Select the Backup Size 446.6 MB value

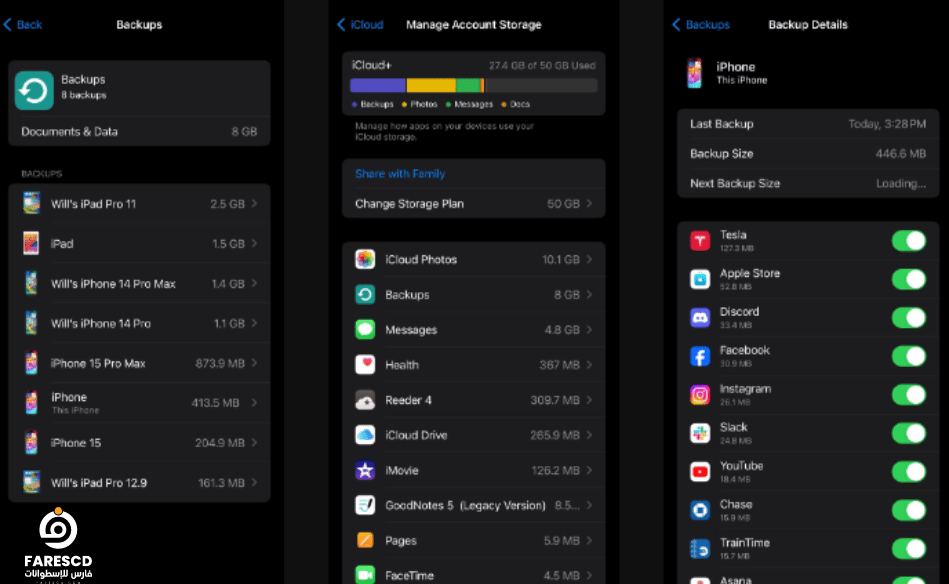901,154
